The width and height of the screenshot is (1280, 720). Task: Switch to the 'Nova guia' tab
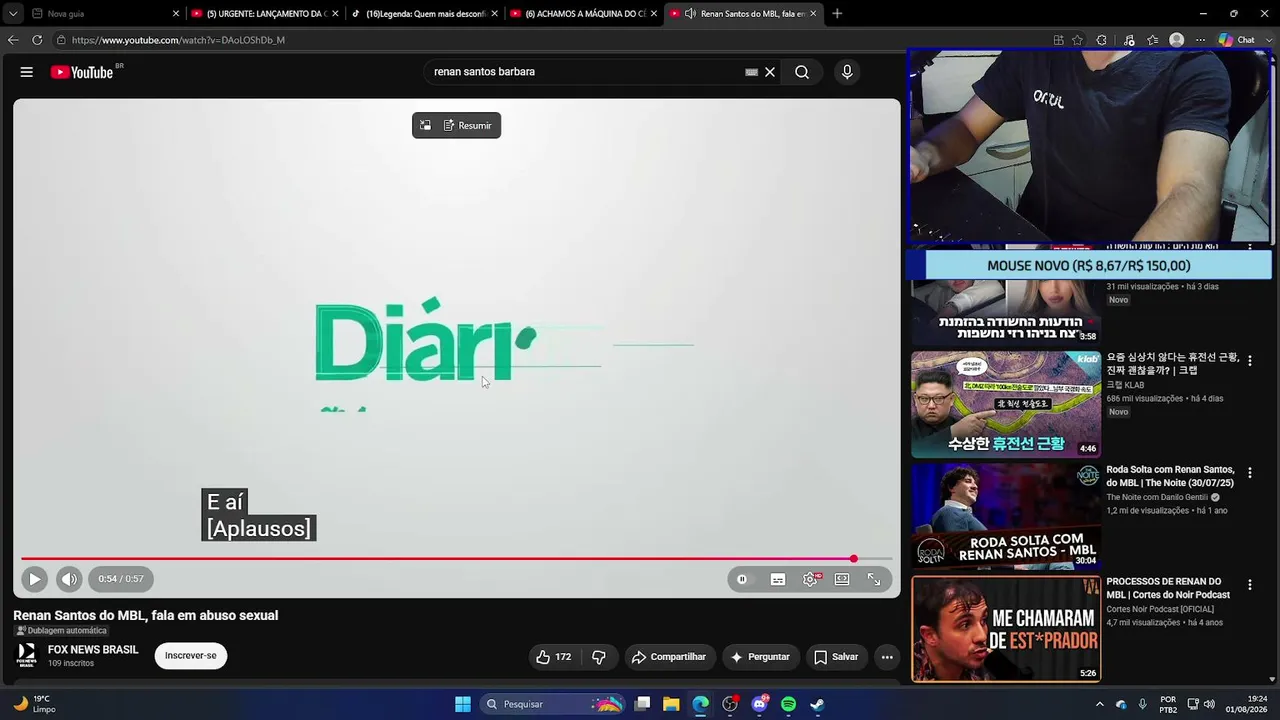coord(105,14)
